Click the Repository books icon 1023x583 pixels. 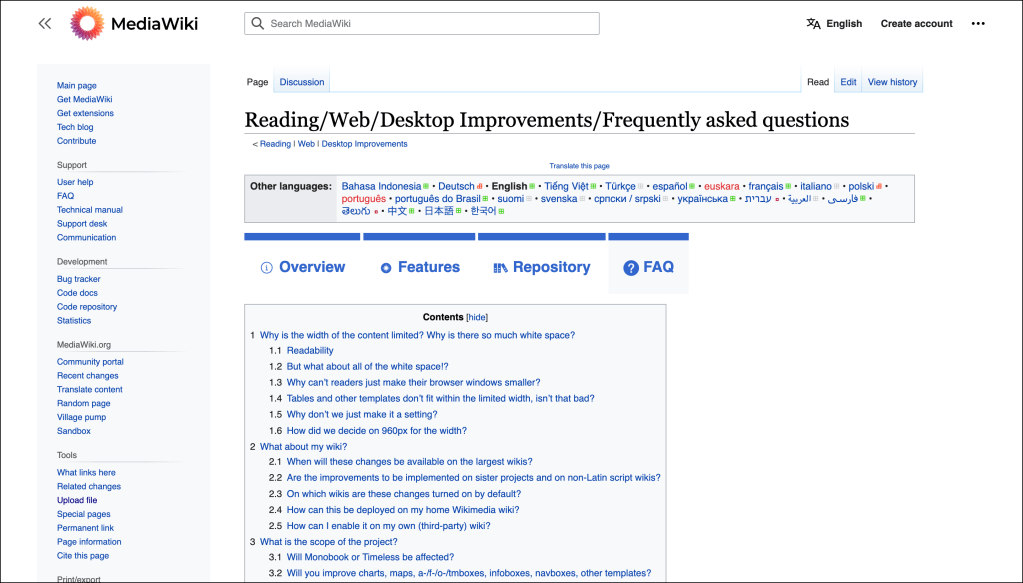coord(501,268)
